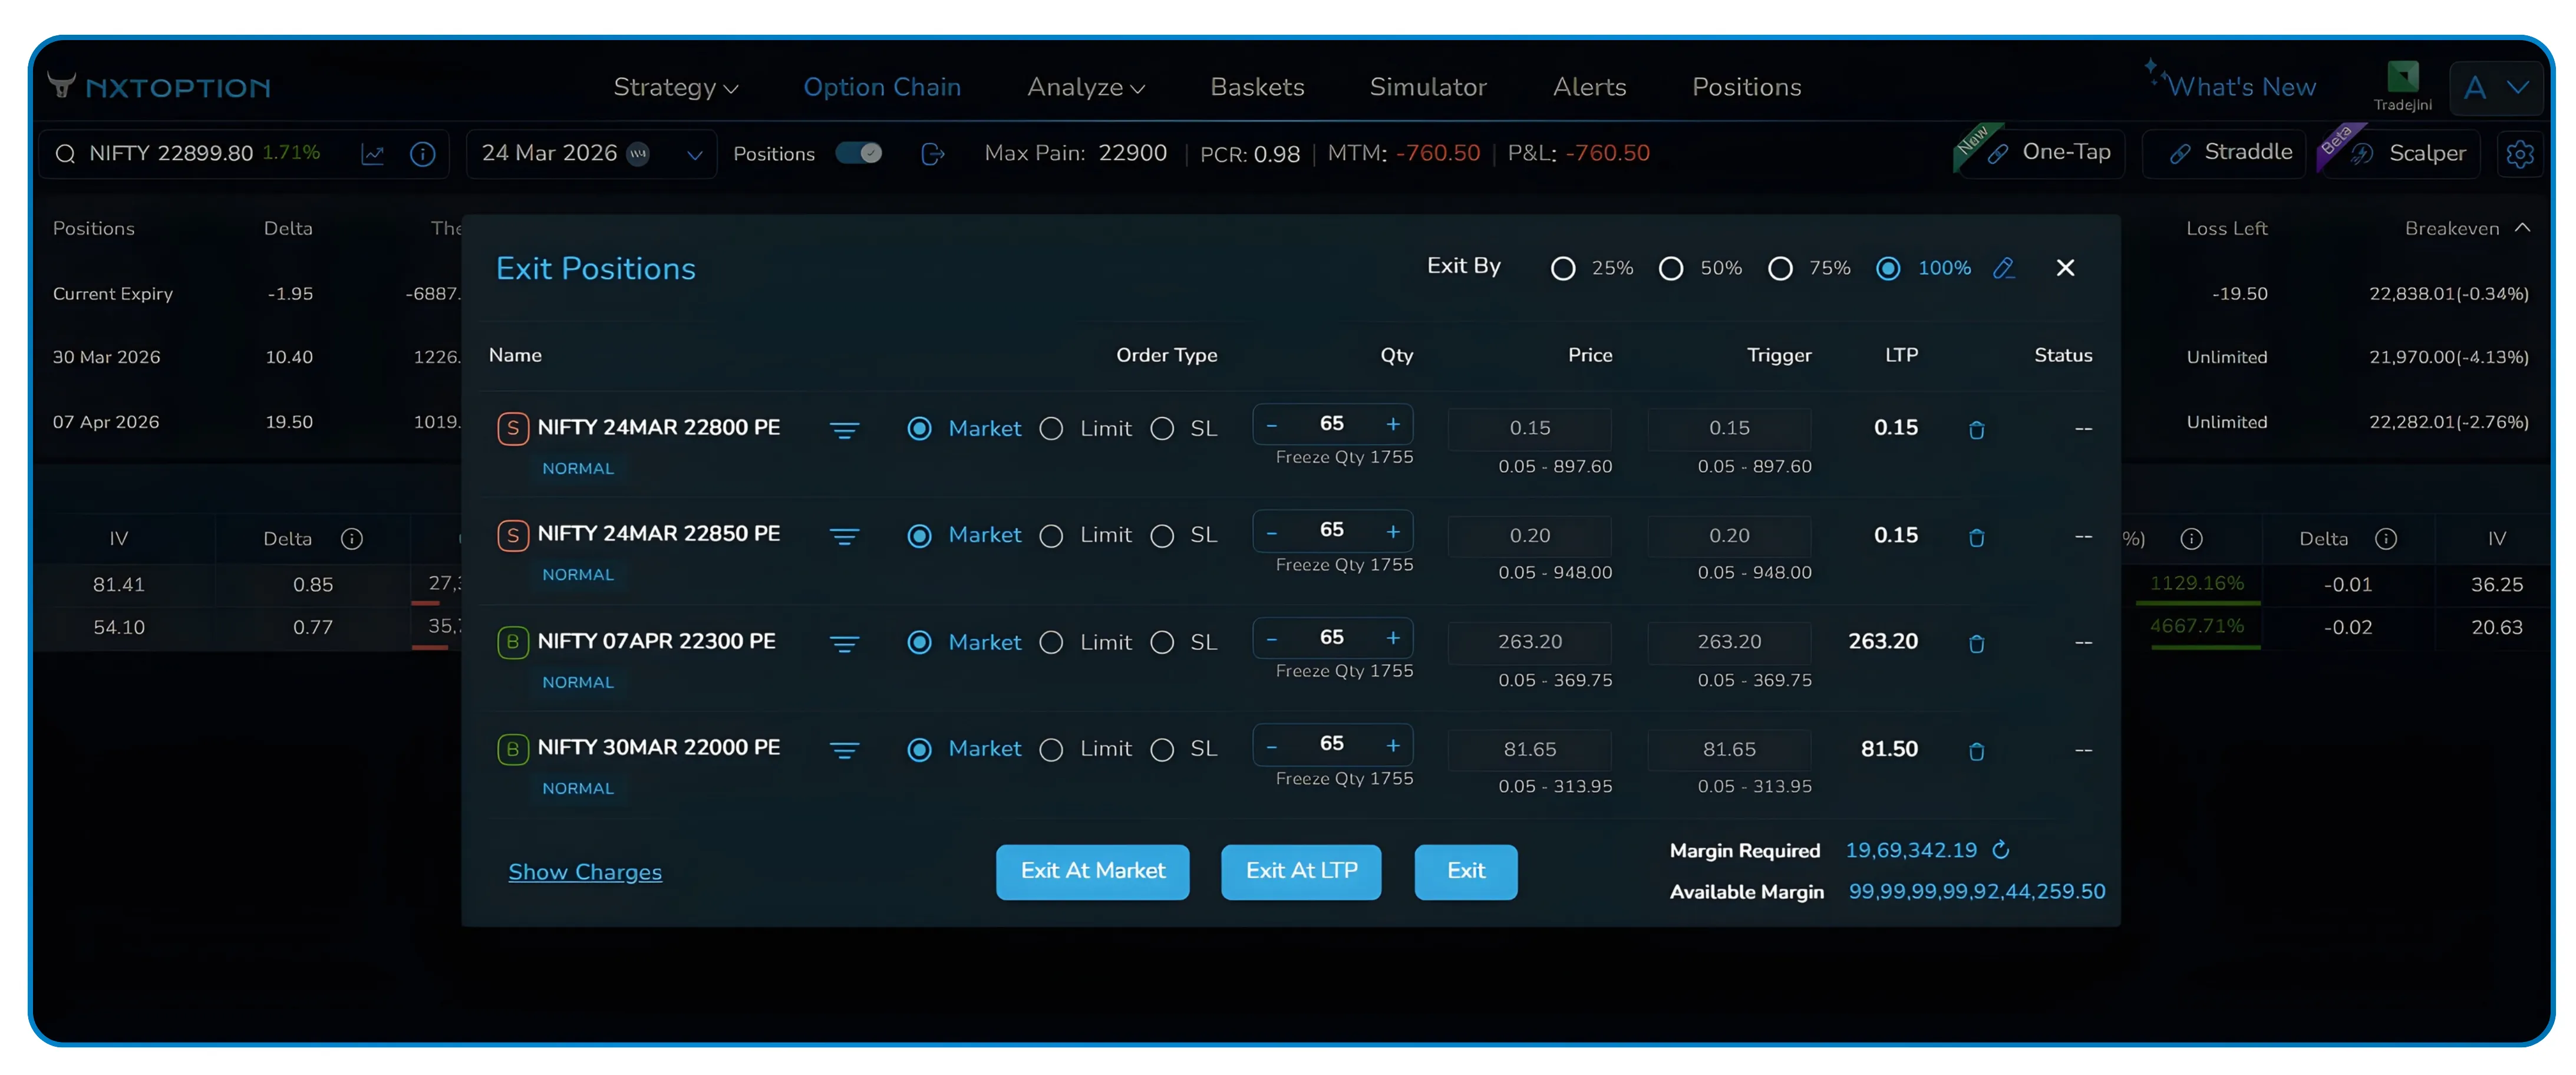Click the Tradejini broker icon

(x=2404, y=77)
